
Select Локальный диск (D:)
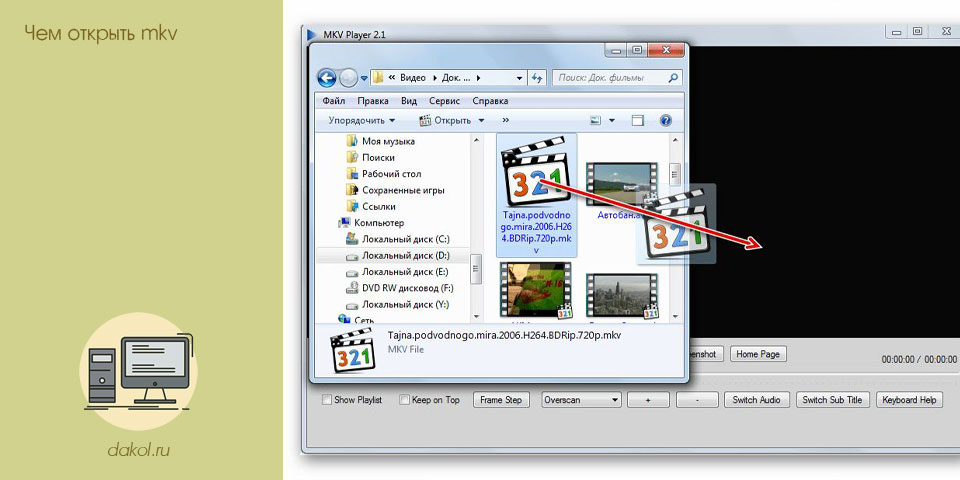[405, 255]
